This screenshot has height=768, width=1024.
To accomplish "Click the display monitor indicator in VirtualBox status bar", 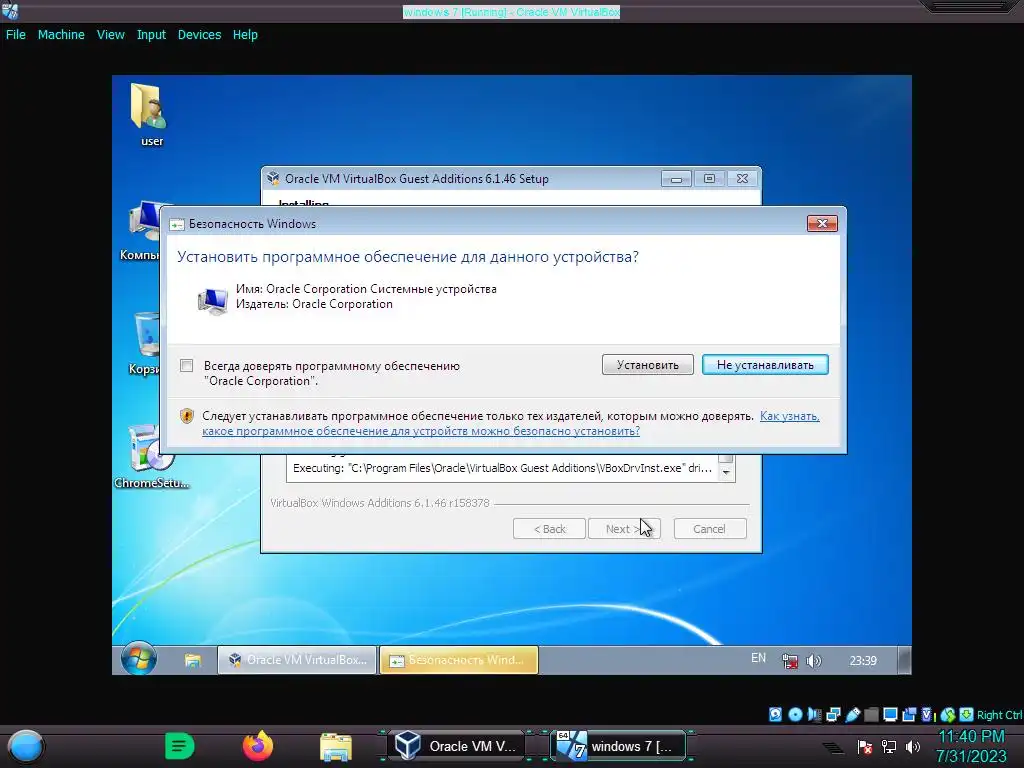I will (x=890, y=714).
